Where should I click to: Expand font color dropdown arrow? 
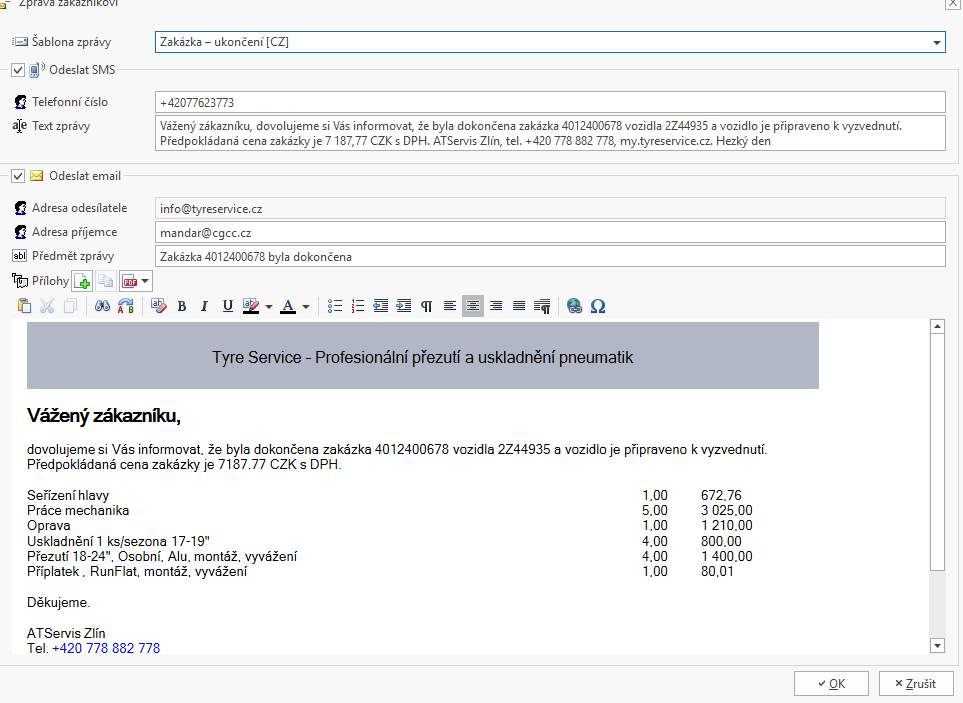[306, 306]
